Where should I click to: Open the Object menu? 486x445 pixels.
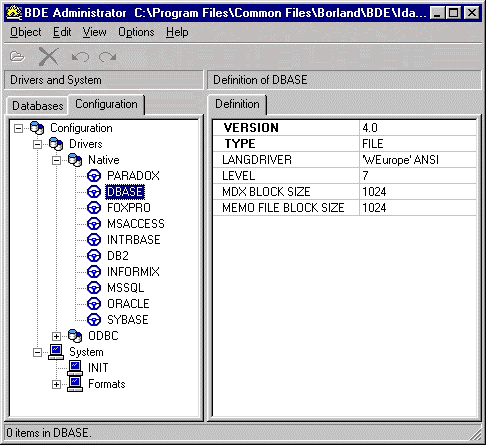coord(26,32)
